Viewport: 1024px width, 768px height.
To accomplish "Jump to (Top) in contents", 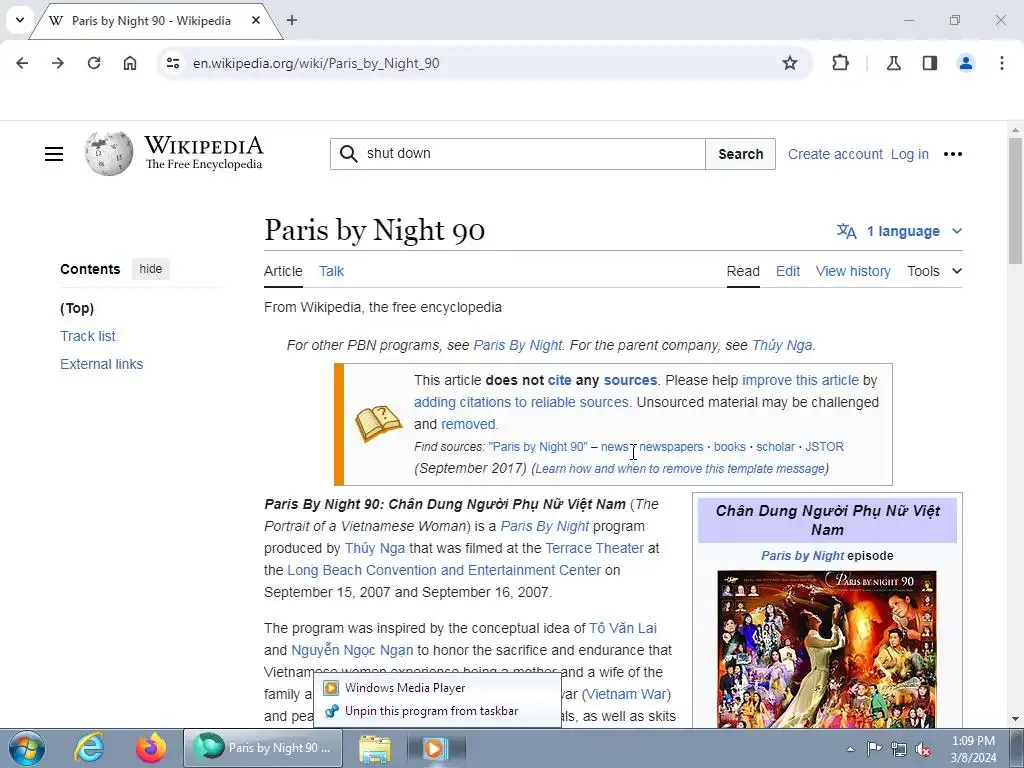I will pos(77,308).
